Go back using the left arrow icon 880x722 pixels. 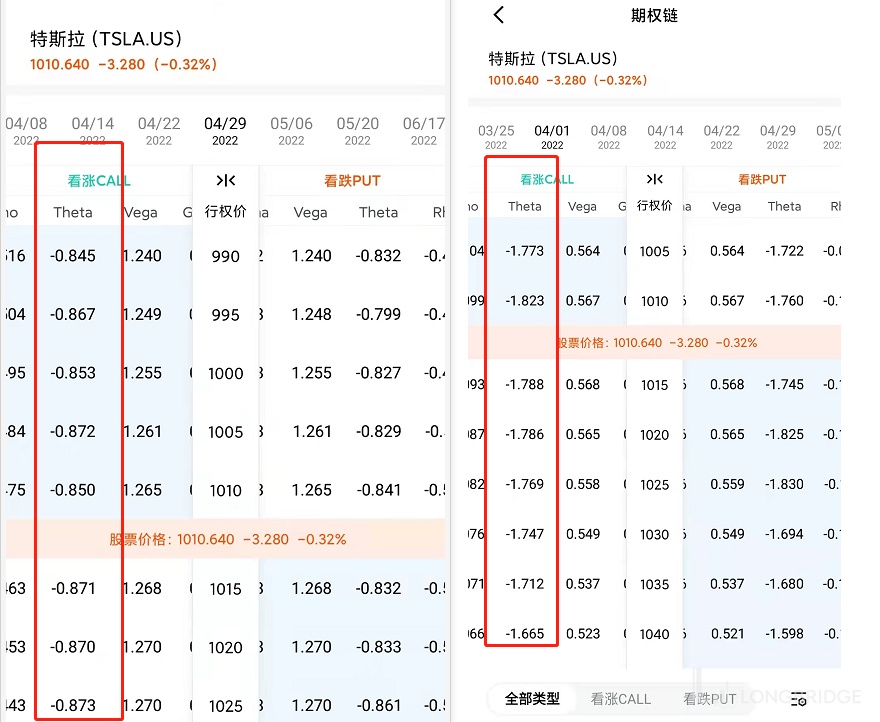pyautogui.click(x=498, y=15)
